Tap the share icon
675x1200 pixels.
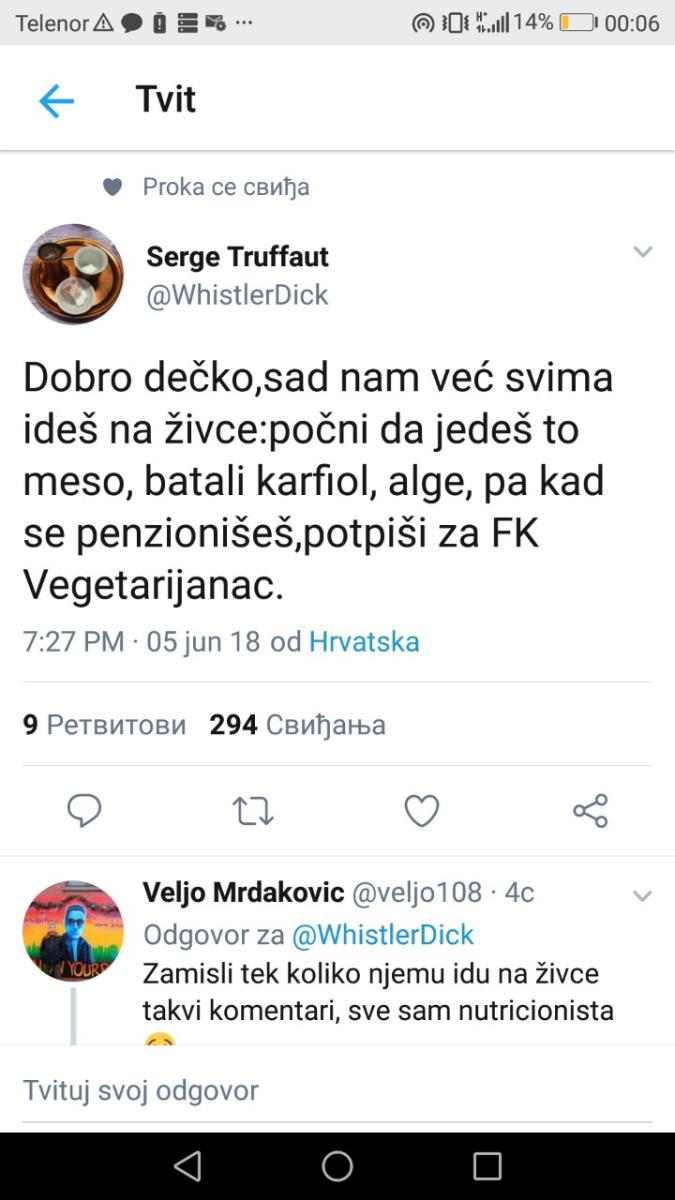coord(590,810)
